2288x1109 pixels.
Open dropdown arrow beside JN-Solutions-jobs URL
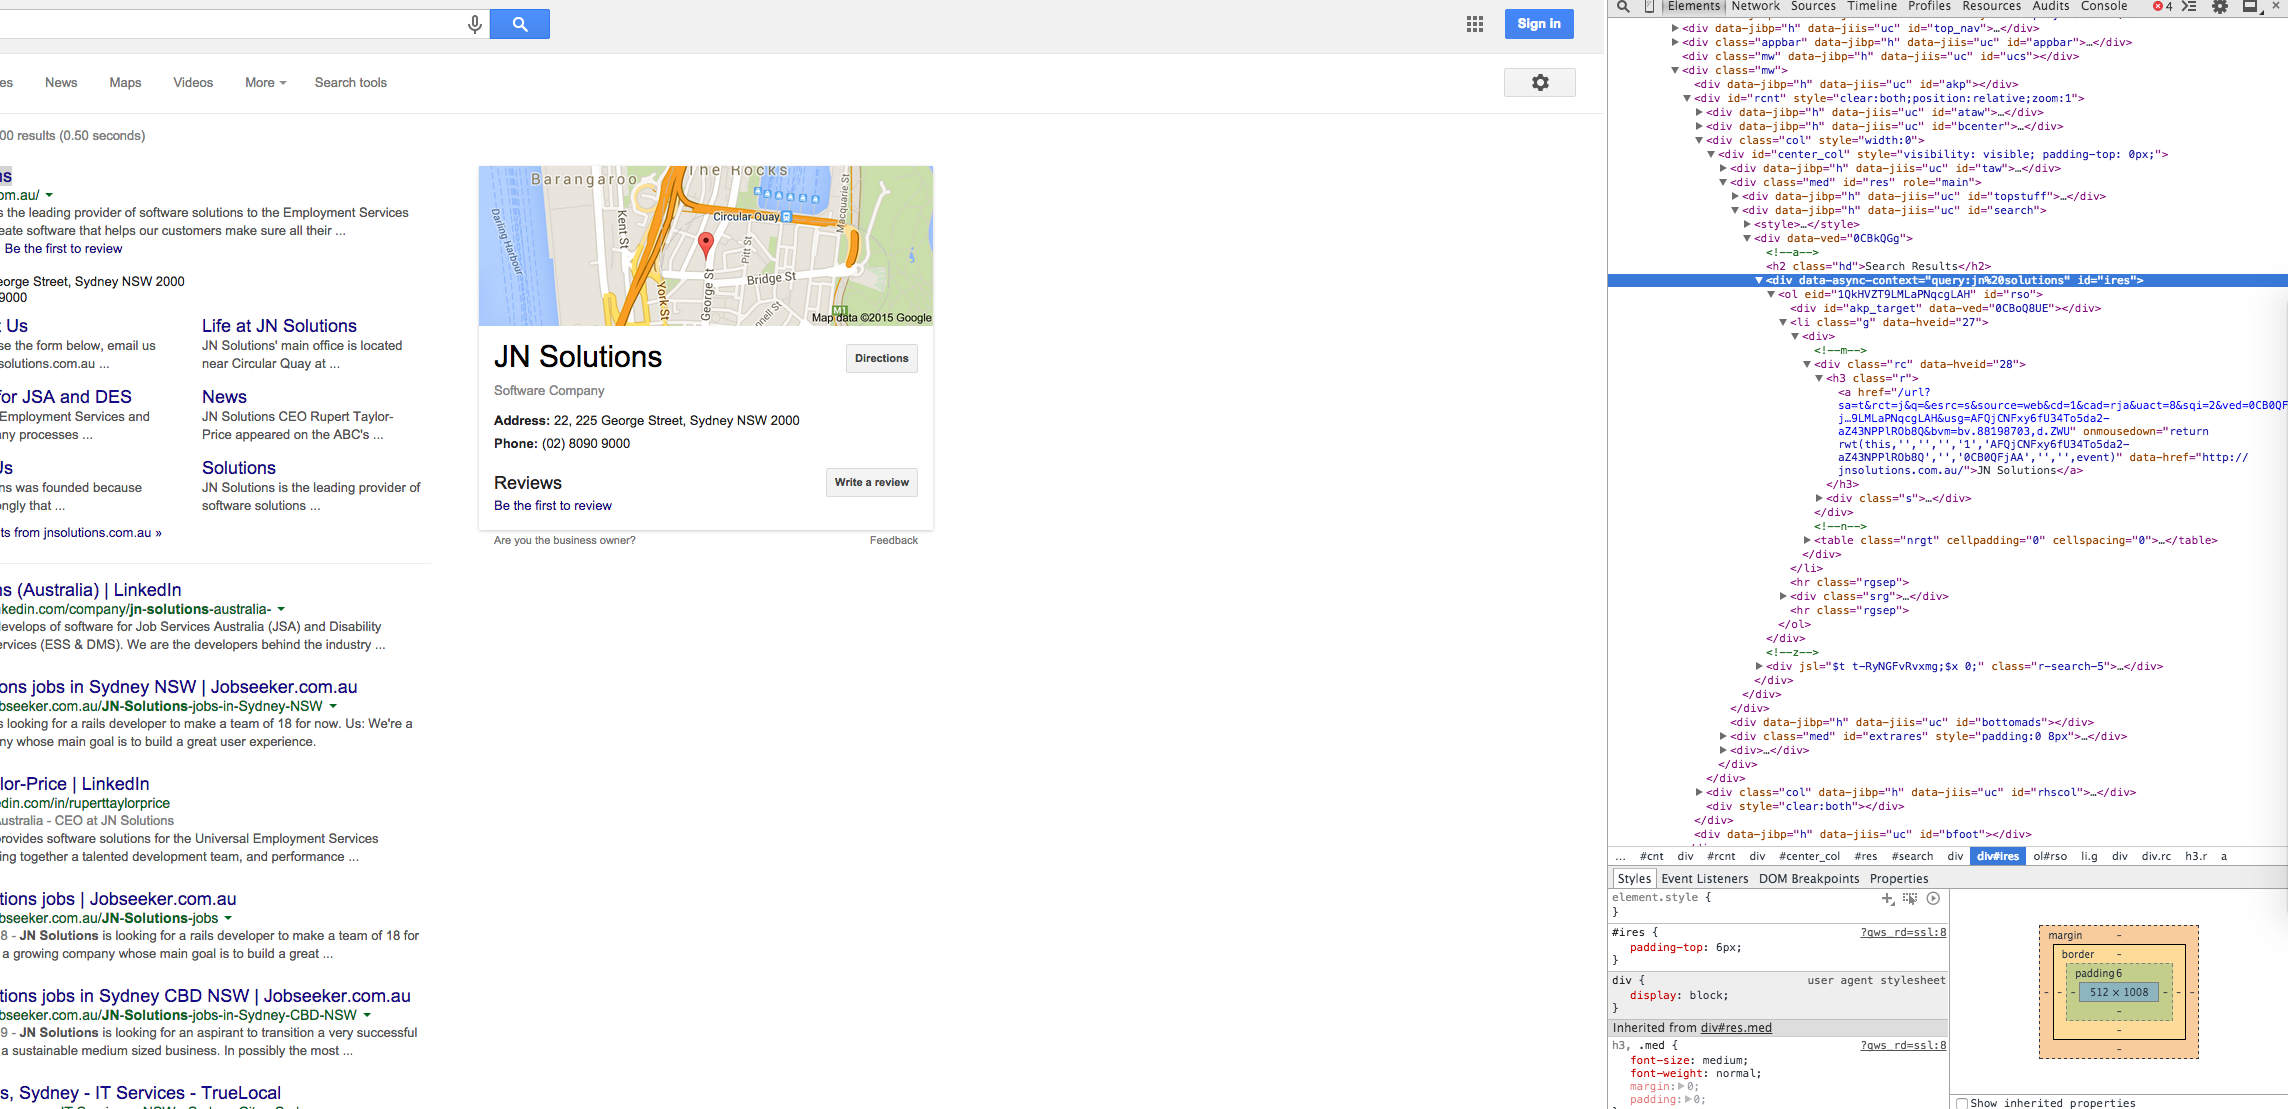click(x=228, y=918)
